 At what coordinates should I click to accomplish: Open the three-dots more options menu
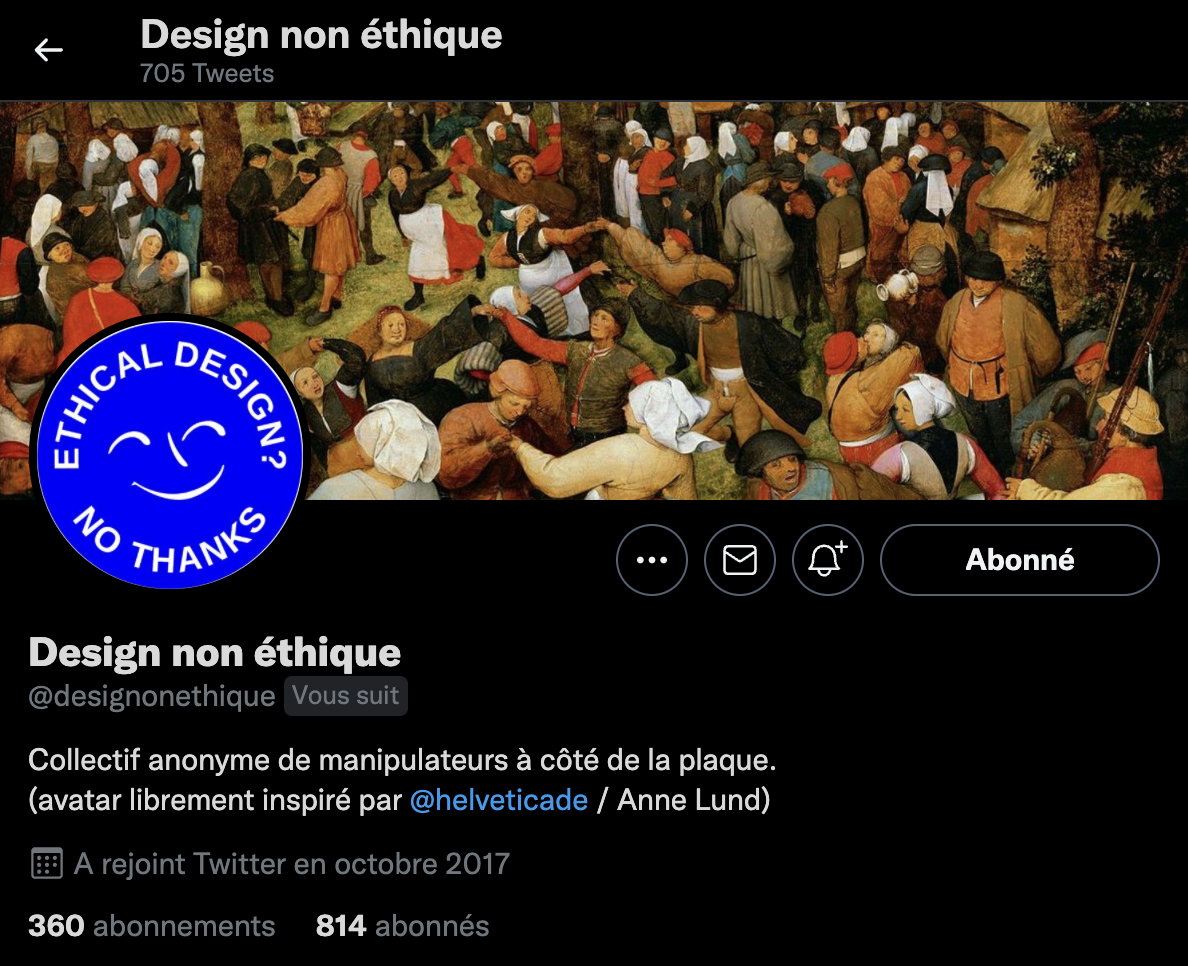[x=652, y=560]
